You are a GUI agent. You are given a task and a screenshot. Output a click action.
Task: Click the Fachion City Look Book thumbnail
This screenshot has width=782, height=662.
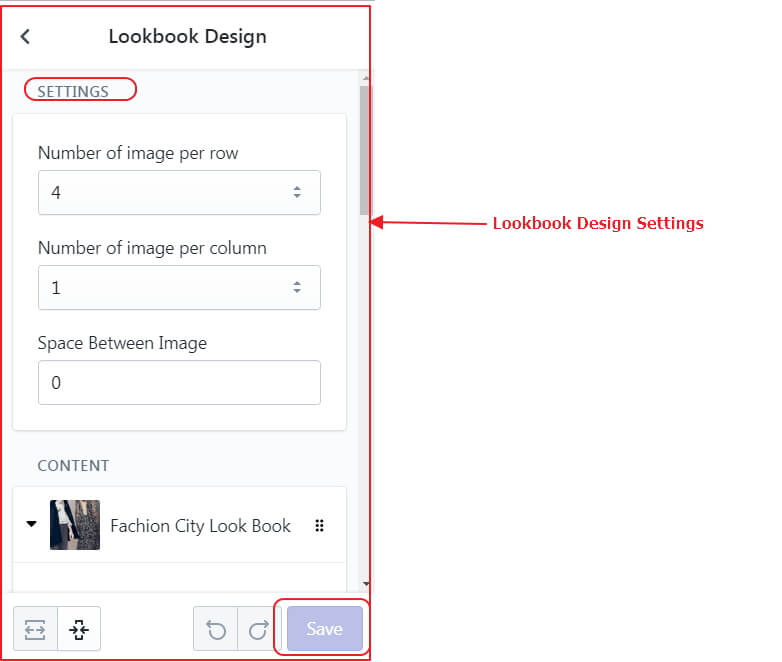pyautogui.click(x=75, y=525)
